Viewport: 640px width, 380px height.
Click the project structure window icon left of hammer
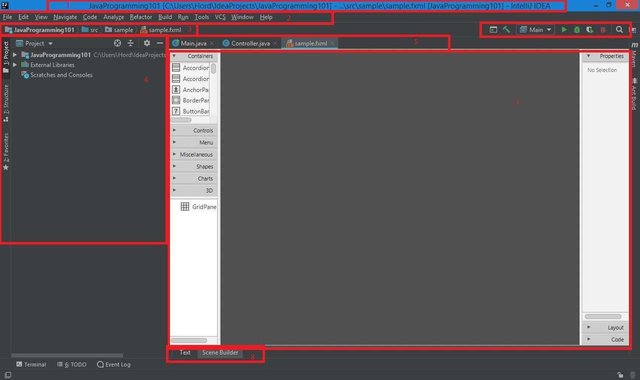click(x=493, y=30)
